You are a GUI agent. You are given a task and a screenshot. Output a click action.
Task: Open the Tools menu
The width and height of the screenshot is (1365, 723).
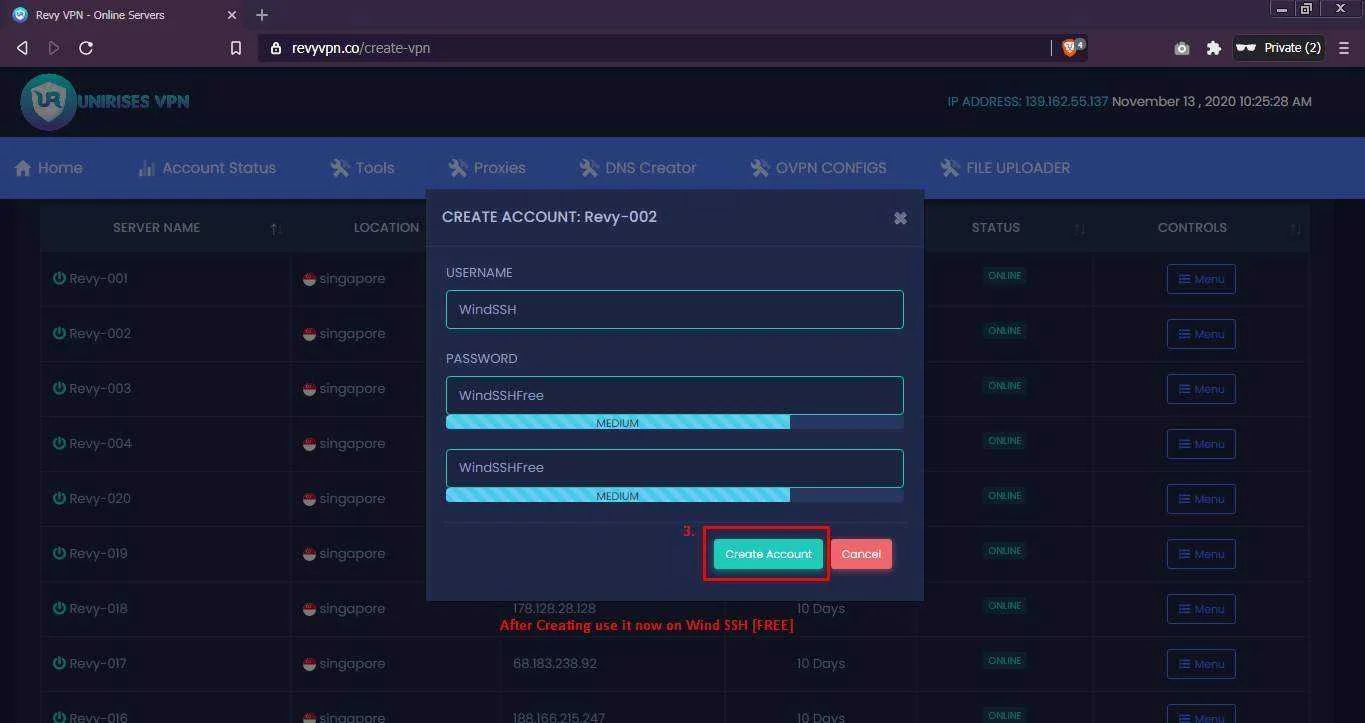363,168
